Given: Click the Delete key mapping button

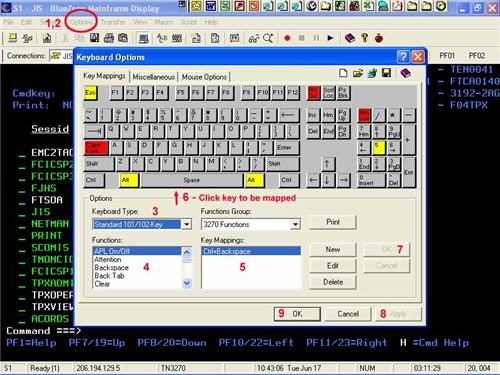Looking at the screenshot, I should (x=333, y=282).
